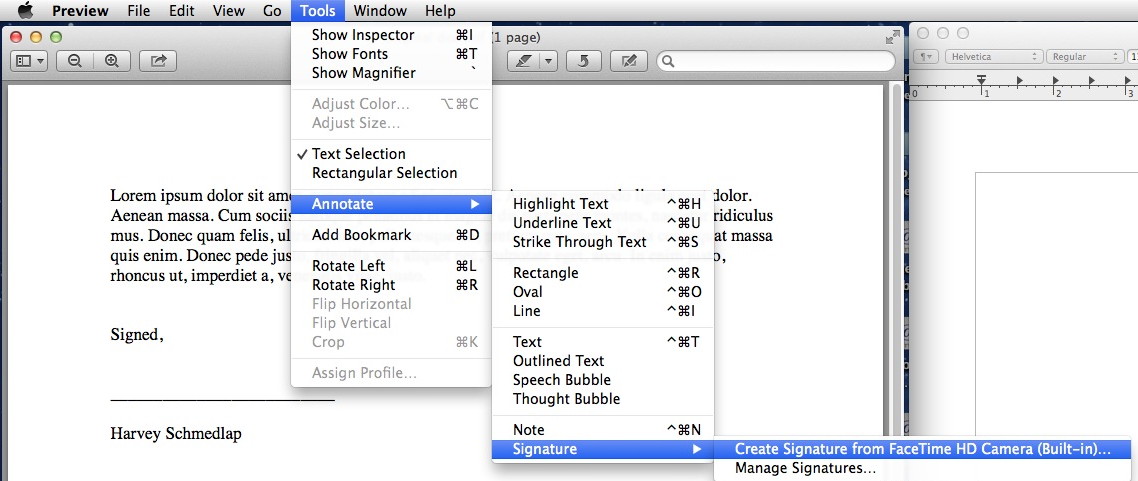The image size is (1138, 481).
Task: Click 'Harvey Schmedlap' name in the document
Action: pyautogui.click(x=176, y=434)
